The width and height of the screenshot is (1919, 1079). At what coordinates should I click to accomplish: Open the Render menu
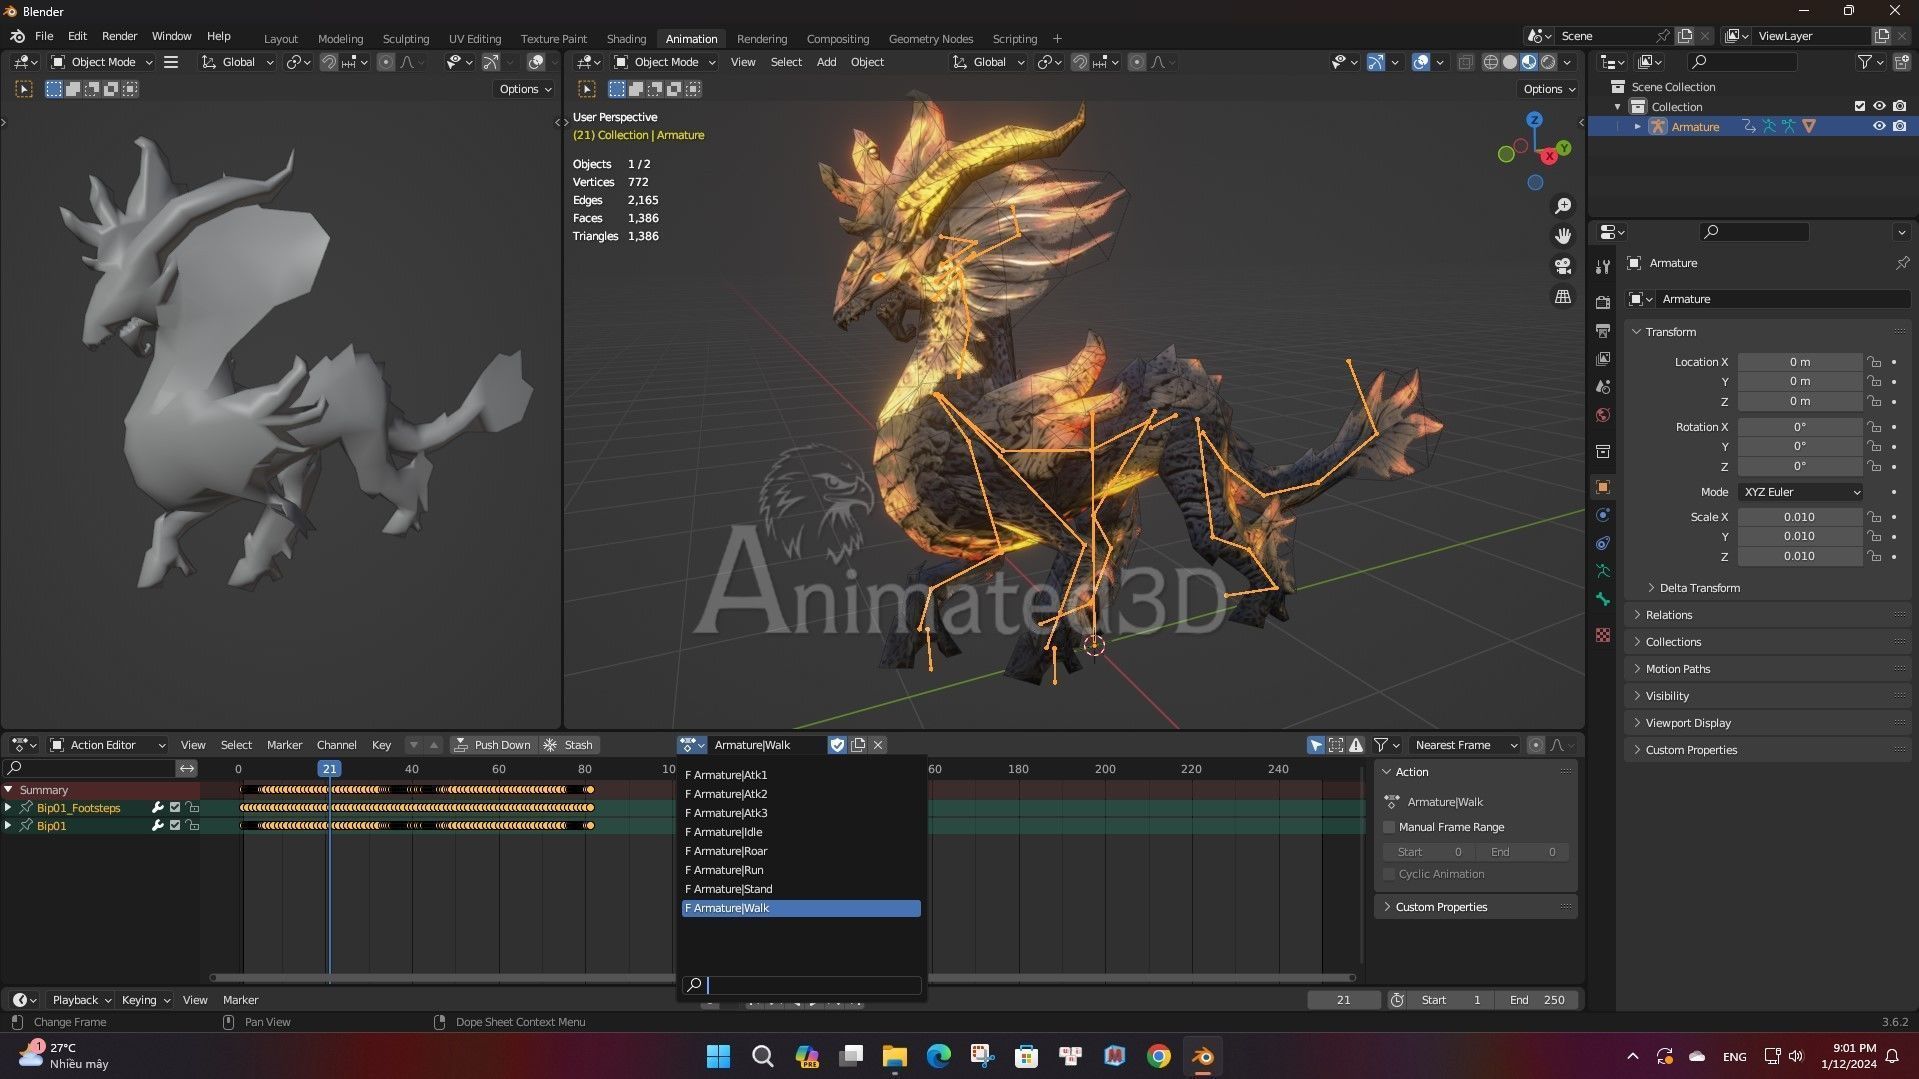pos(119,36)
